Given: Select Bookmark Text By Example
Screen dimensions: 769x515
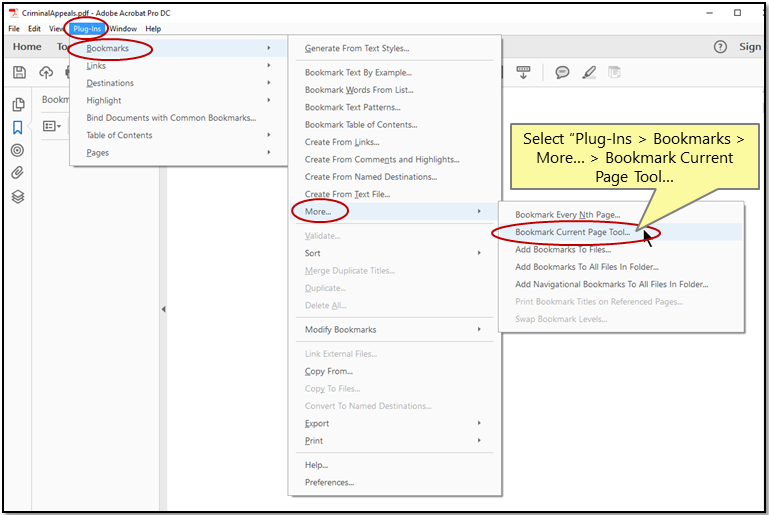Looking at the screenshot, I should point(358,73).
